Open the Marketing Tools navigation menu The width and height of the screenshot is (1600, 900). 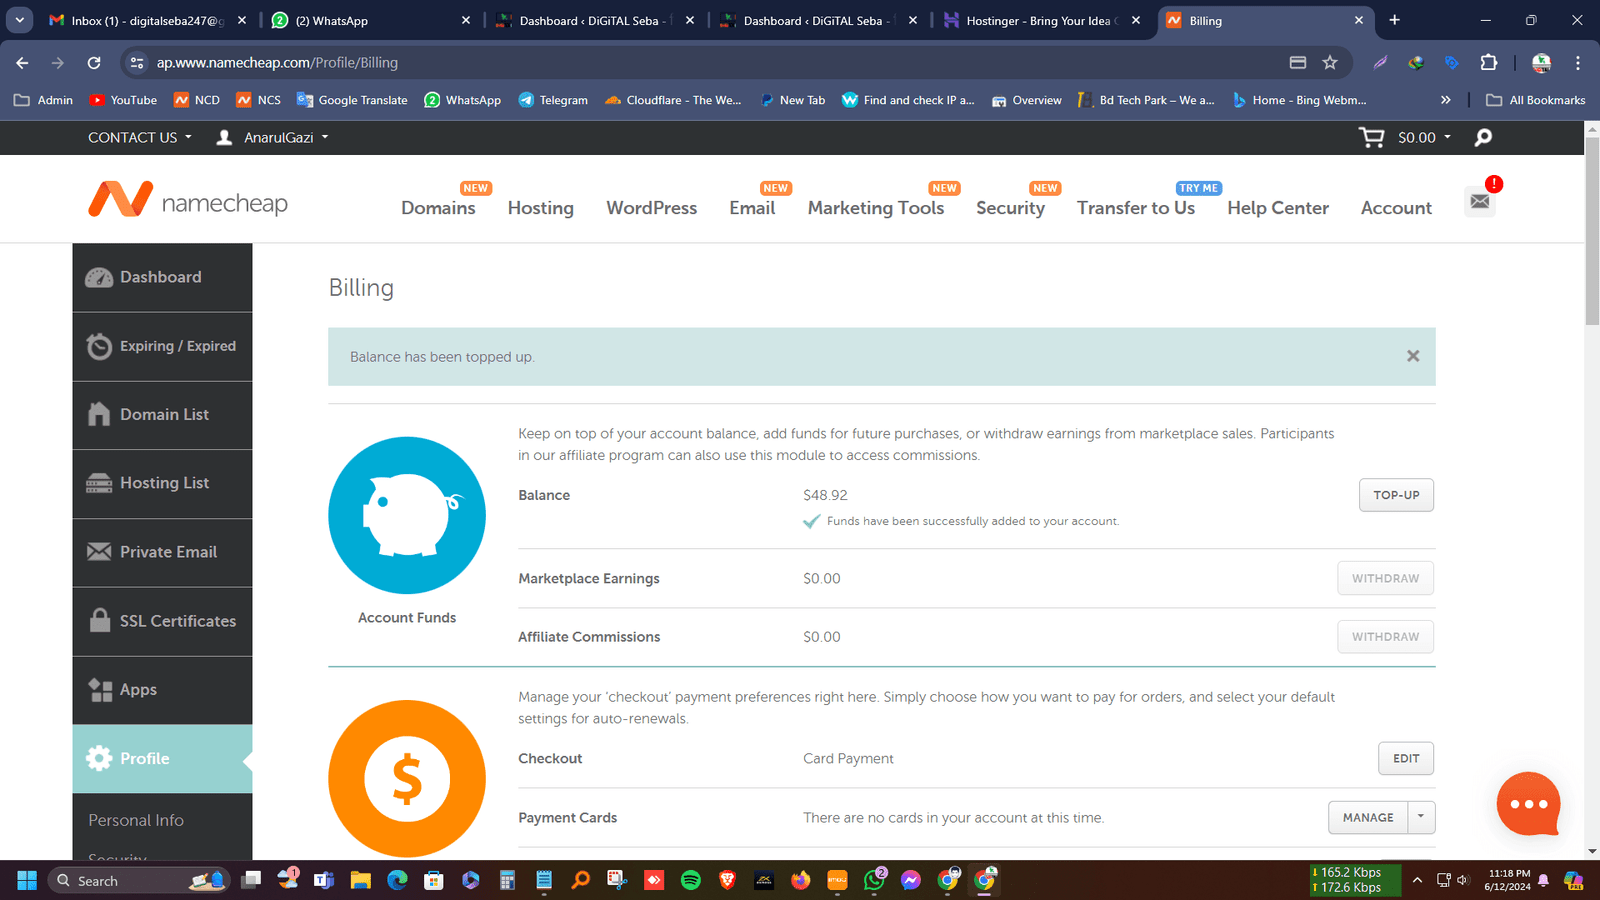click(x=876, y=208)
